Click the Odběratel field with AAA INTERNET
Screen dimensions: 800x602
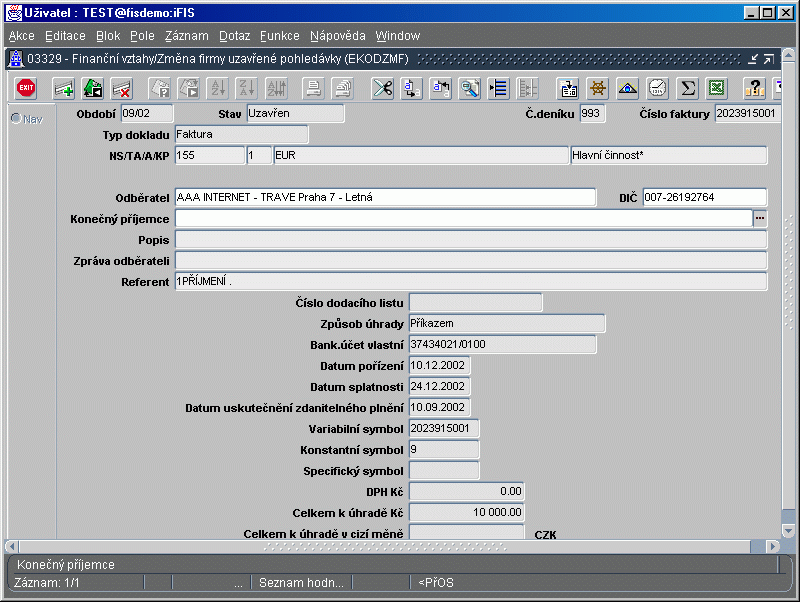pos(384,197)
